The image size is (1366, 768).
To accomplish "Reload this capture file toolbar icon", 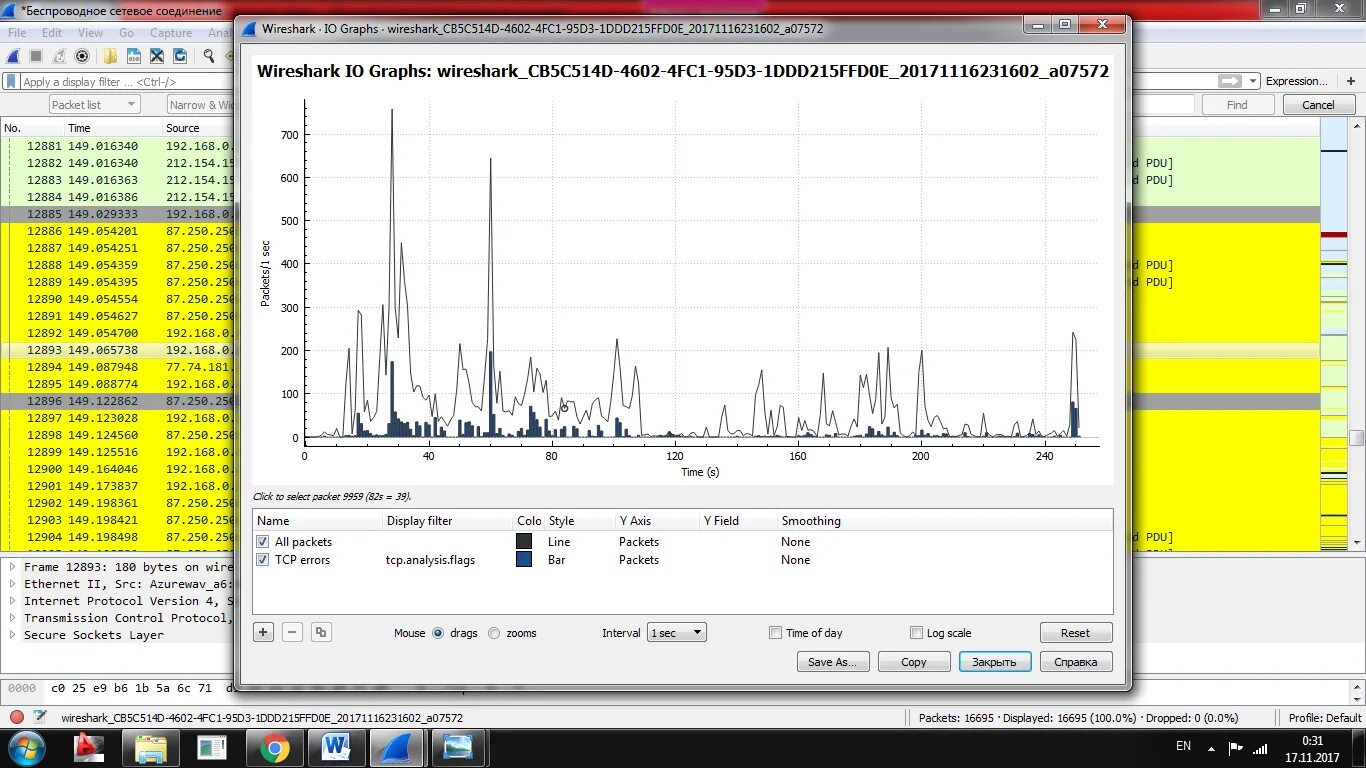I will coord(180,57).
